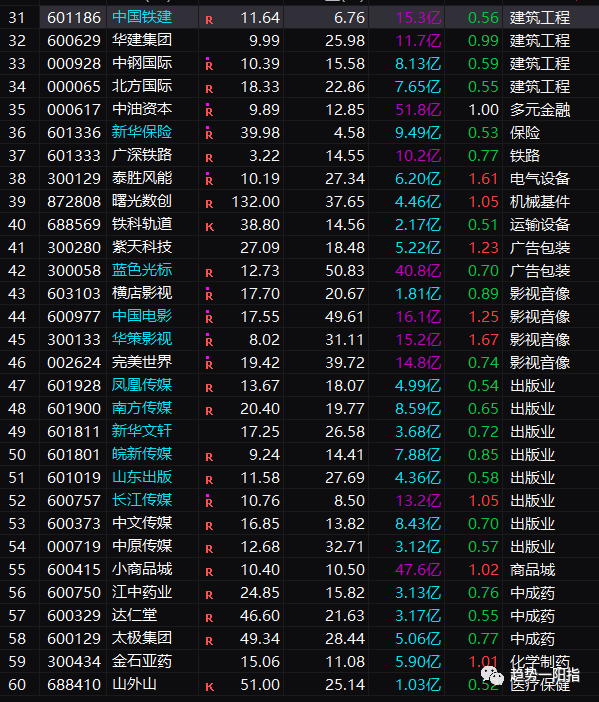Click the R marker in 中钢国际 row

click(209, 64)
